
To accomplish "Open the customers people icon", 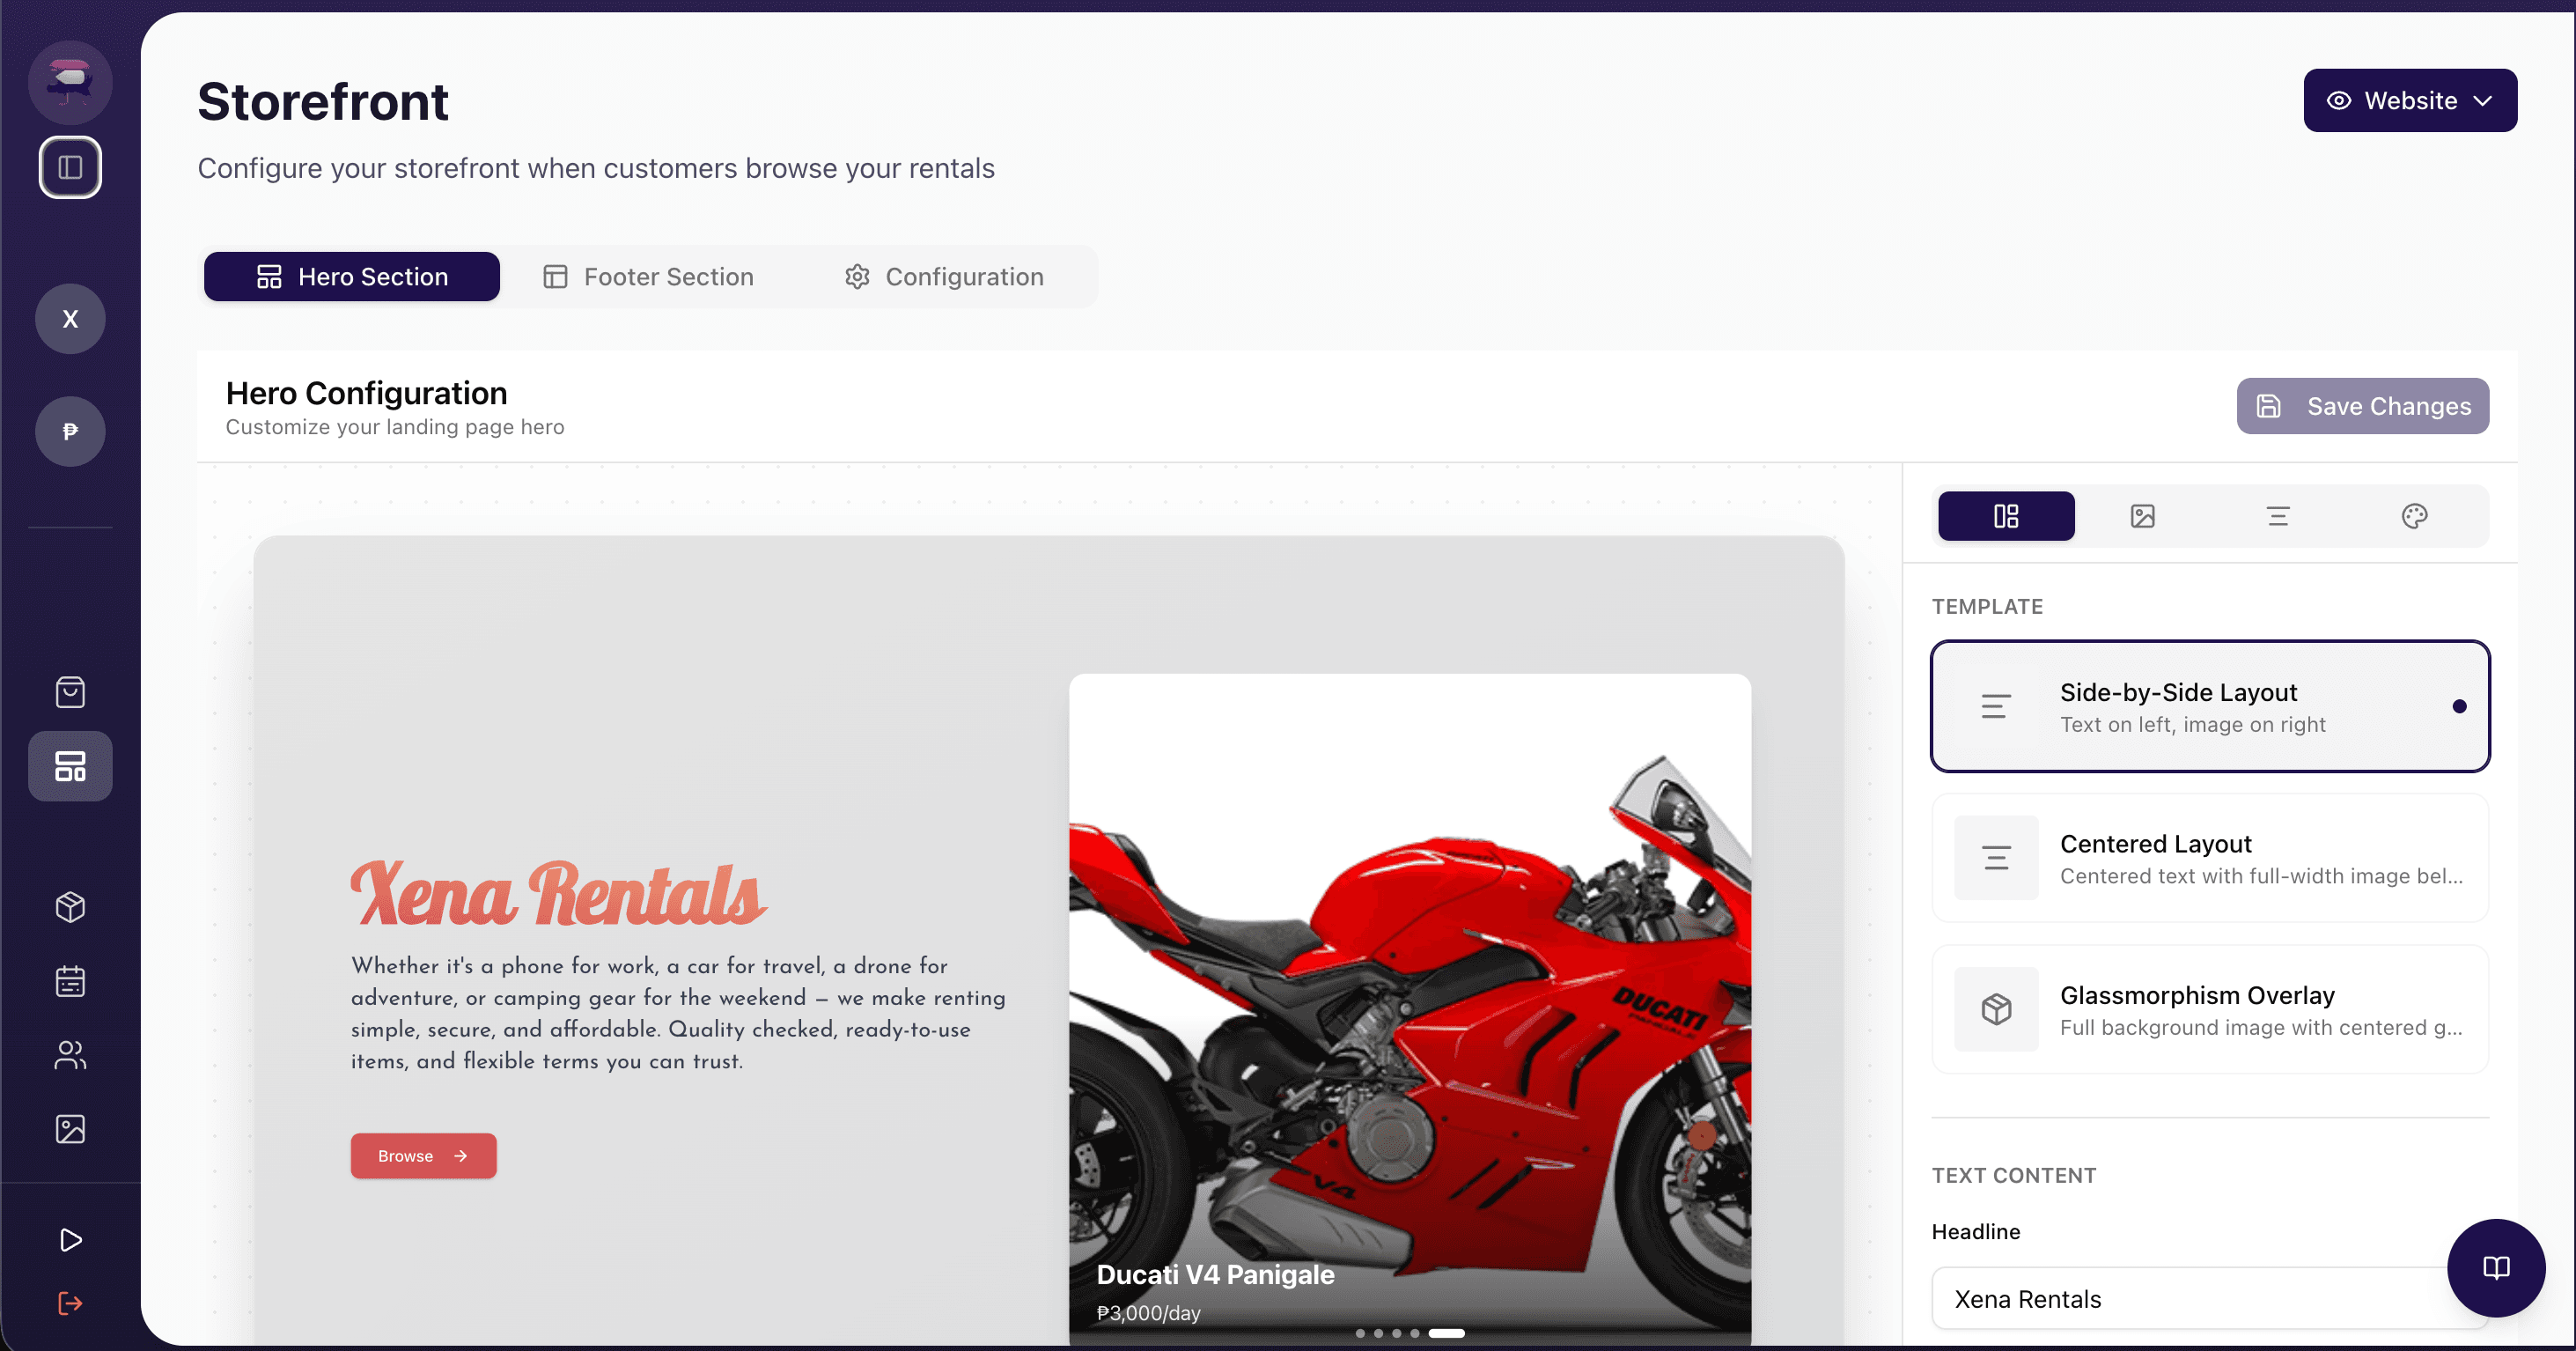I will click(x=70, y=1055).
